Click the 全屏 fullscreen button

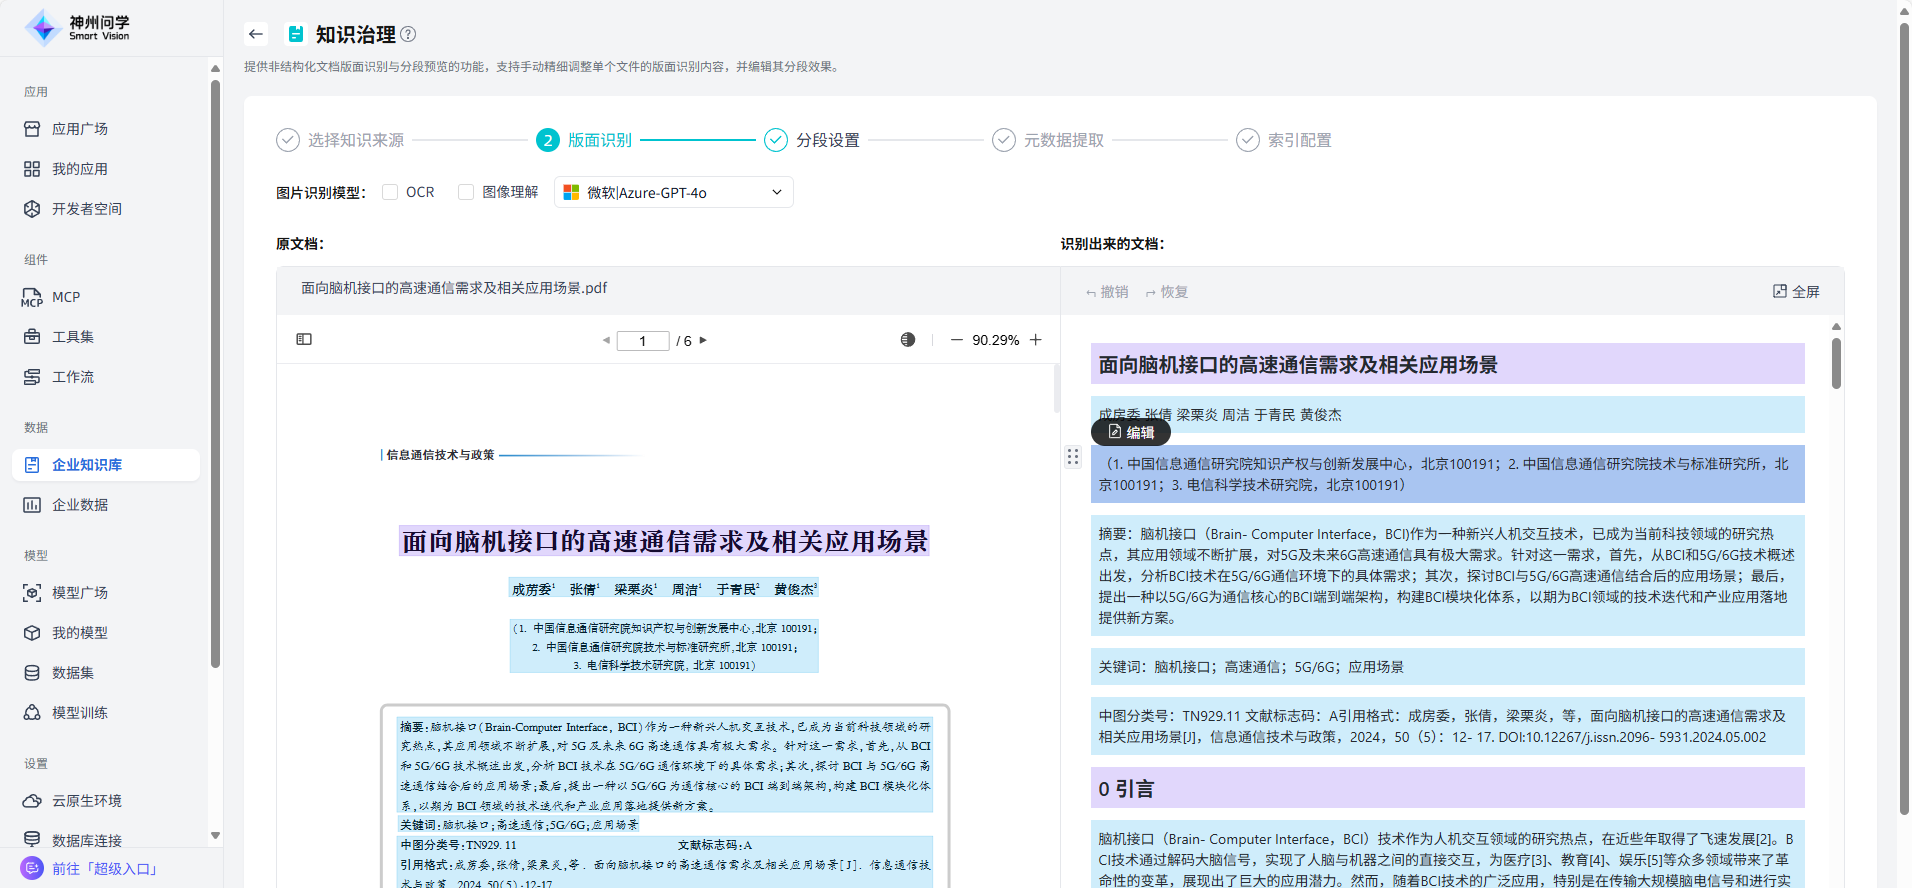pyautogui.click(x=1796, y=292)
